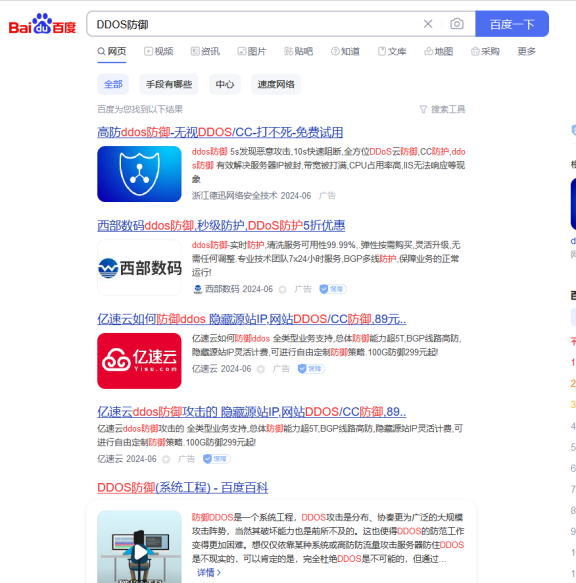This screenshot has height=583, width=576.
Task: Select the 网页 tab
Action: [112, 51]
